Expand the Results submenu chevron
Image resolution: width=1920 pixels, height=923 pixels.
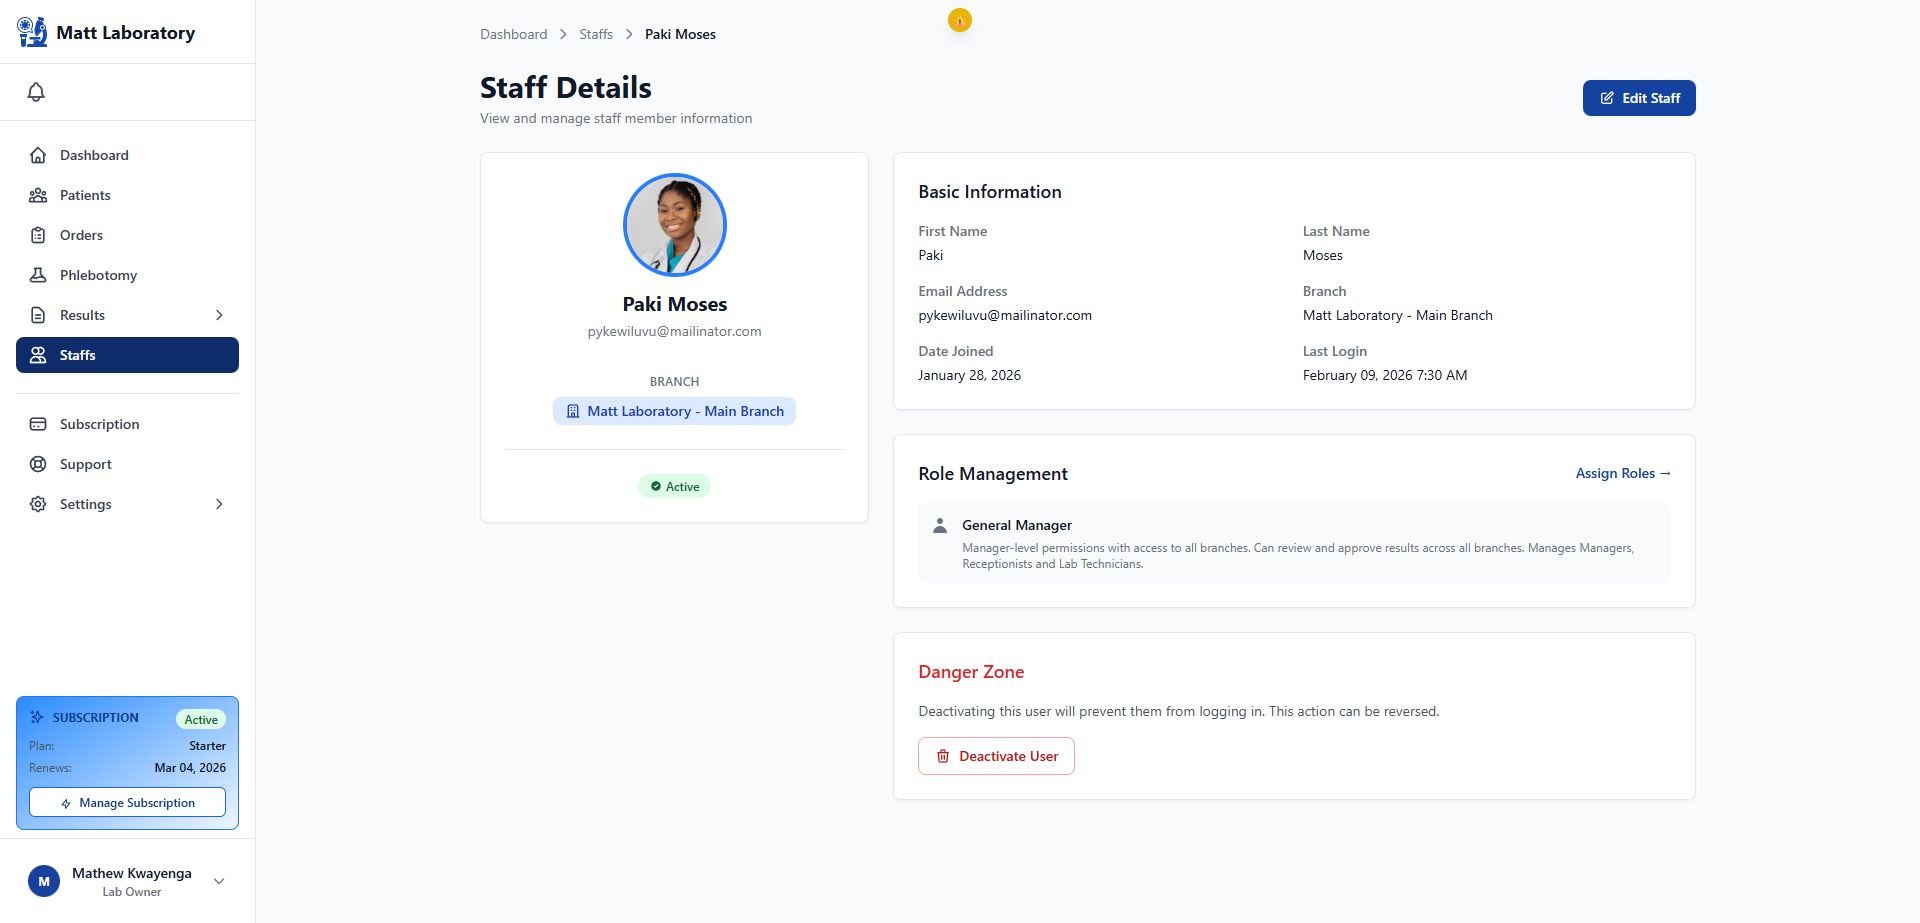coord(219,315)
